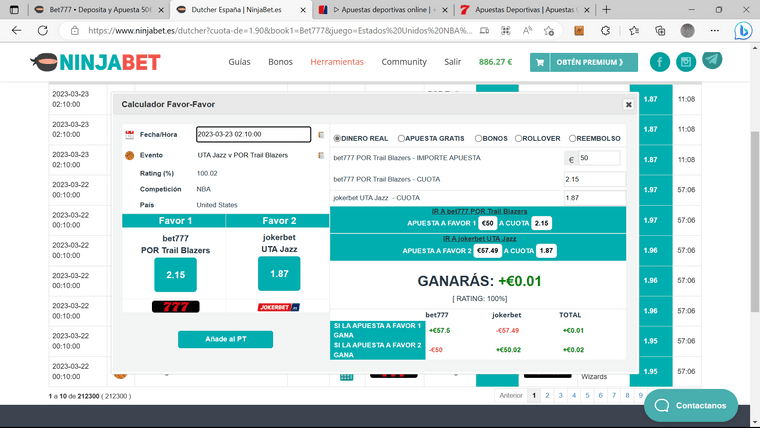The height and width of the screenshot is (428, 760).
Task: Click the page vertical scrollbar
Action: coord(755,221)
